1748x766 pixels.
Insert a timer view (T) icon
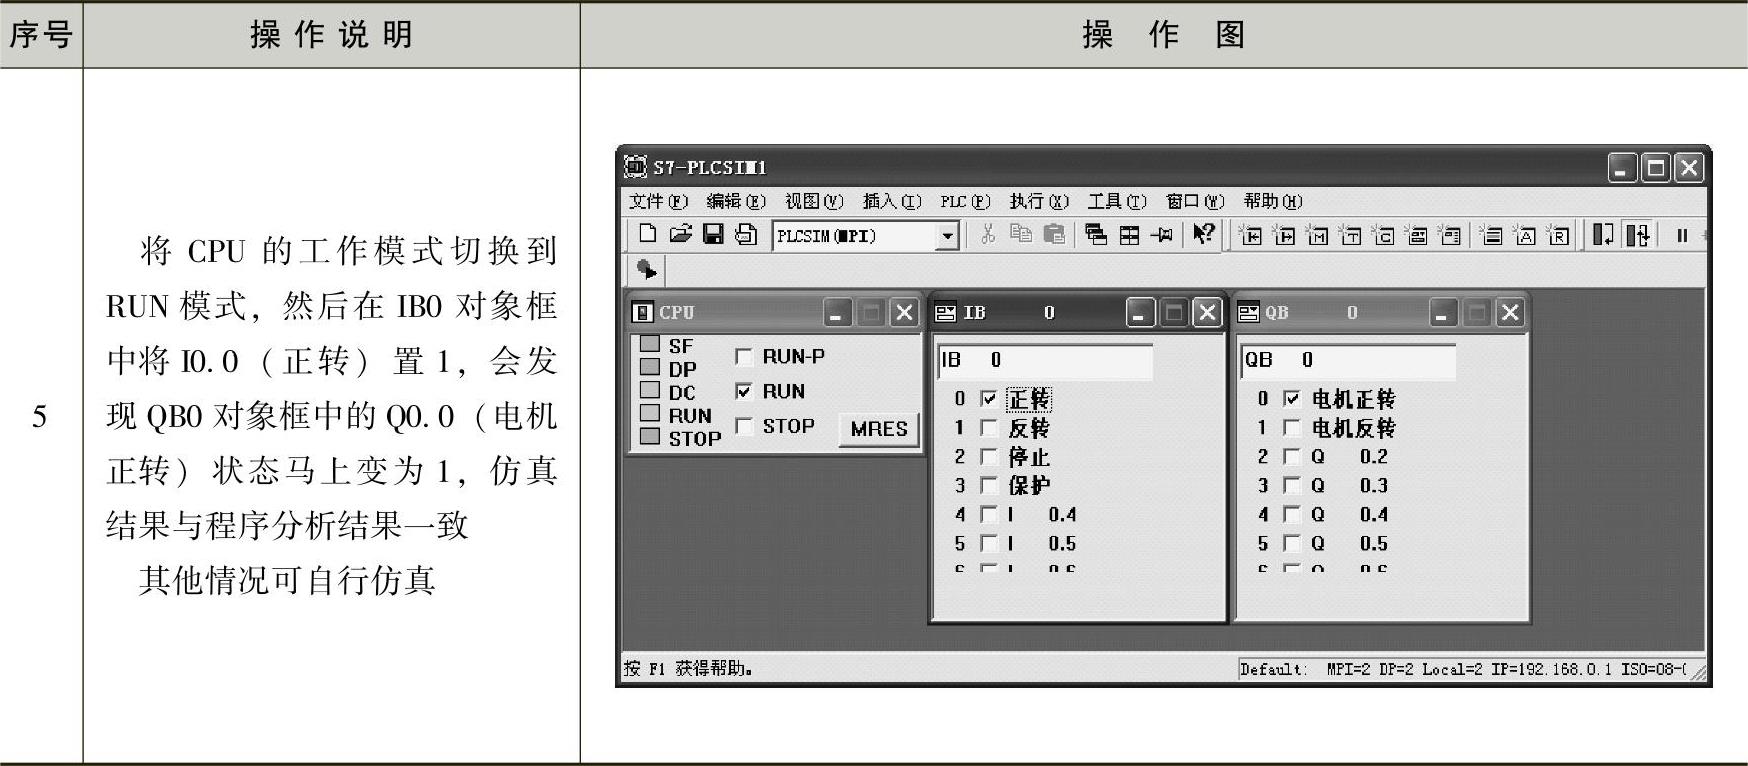[1350, 235]
